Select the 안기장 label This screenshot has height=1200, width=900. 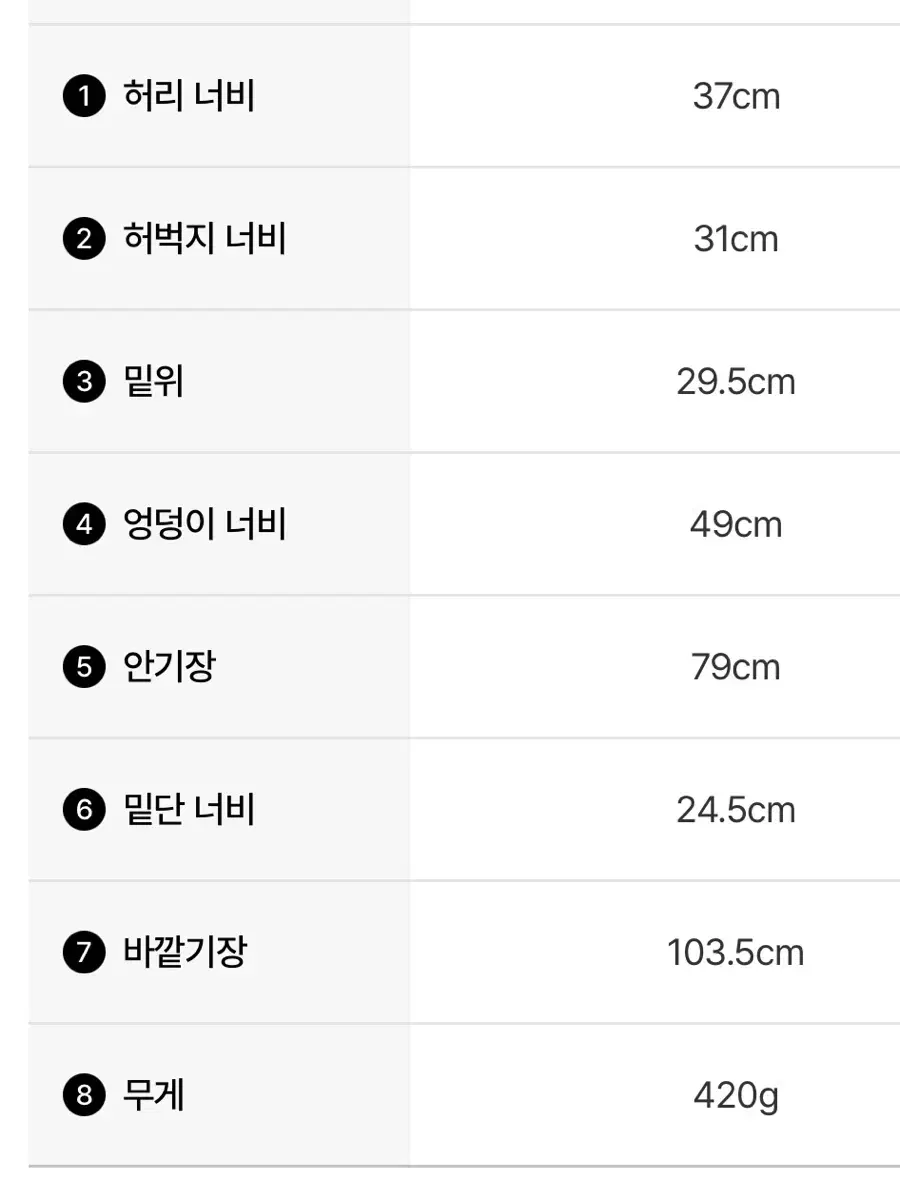[169, 667]
